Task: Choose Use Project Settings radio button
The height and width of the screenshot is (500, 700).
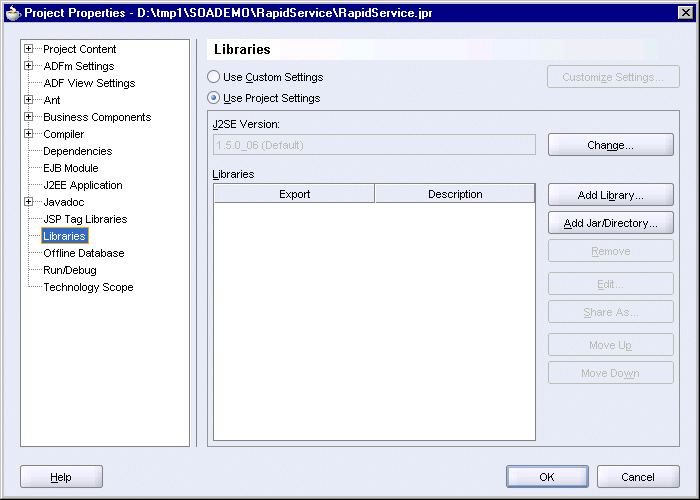Action: tap(213, 98)
